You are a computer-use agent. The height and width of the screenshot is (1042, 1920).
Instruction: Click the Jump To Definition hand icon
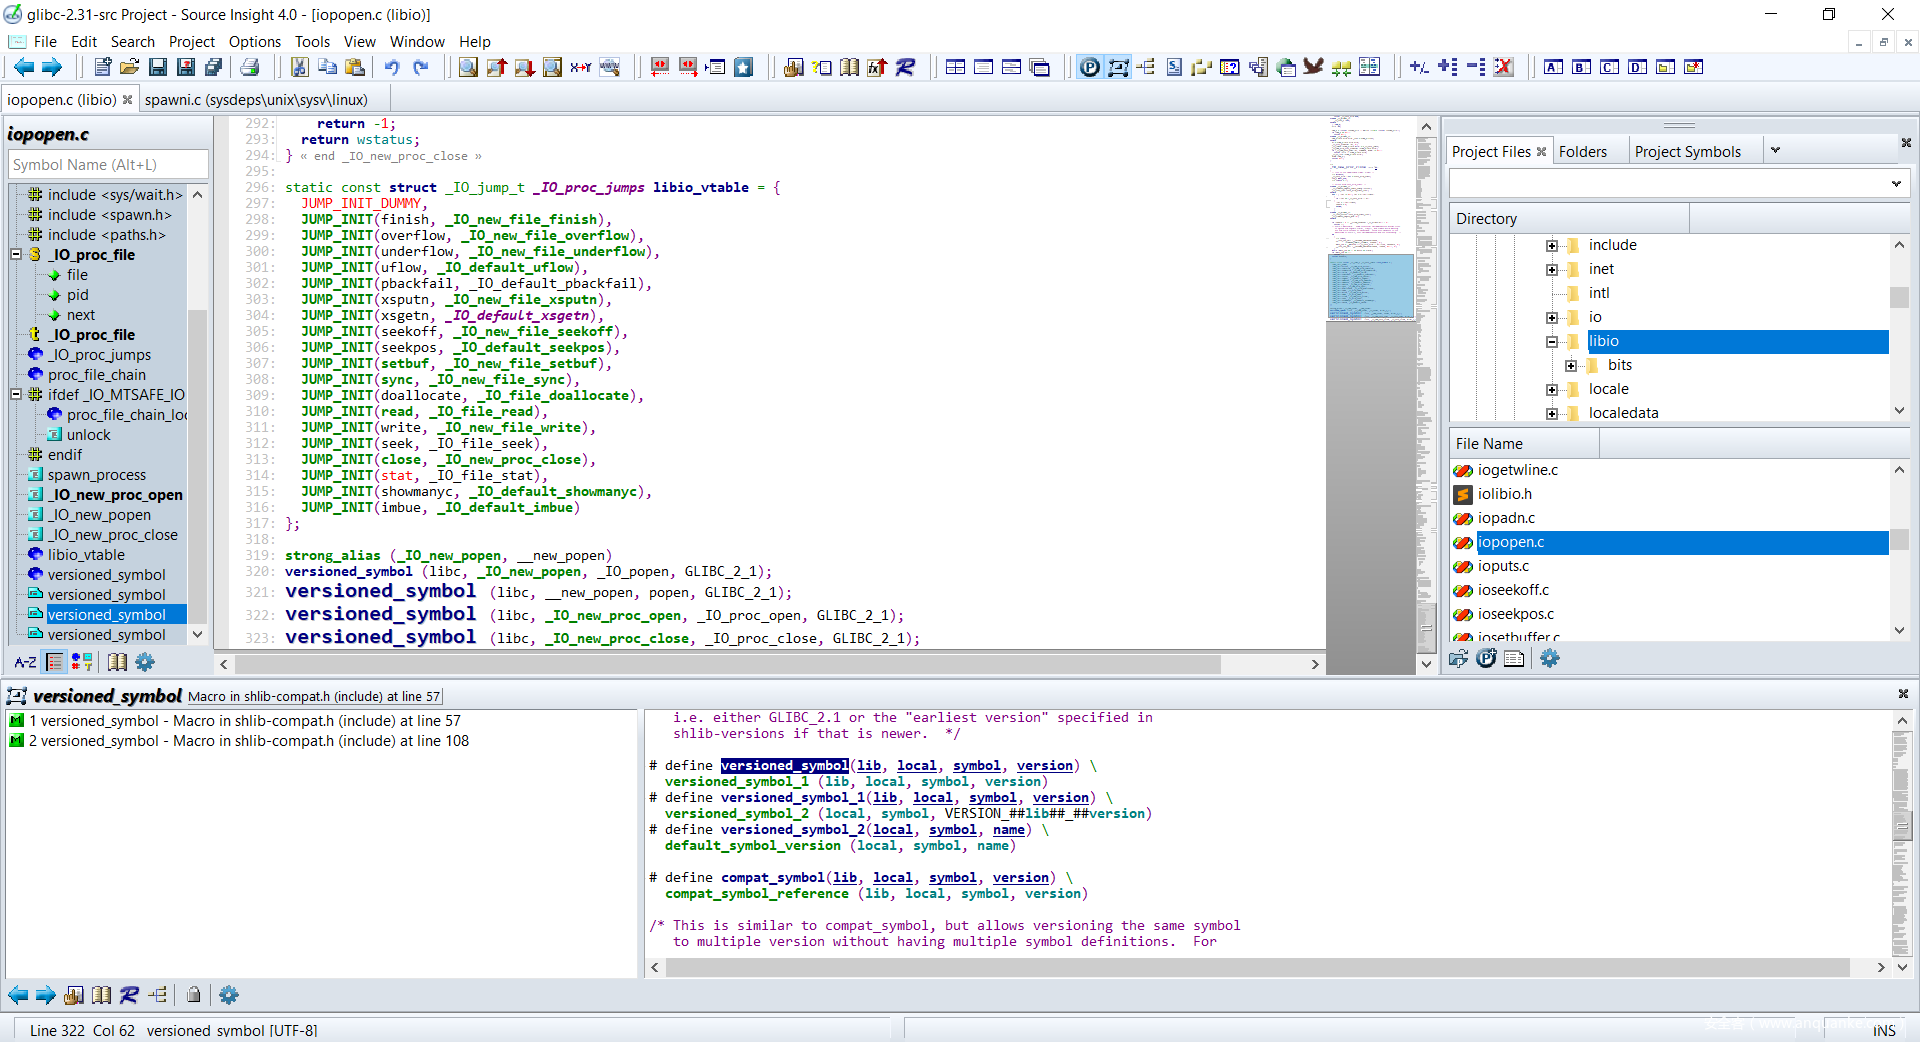click(794, 67)
